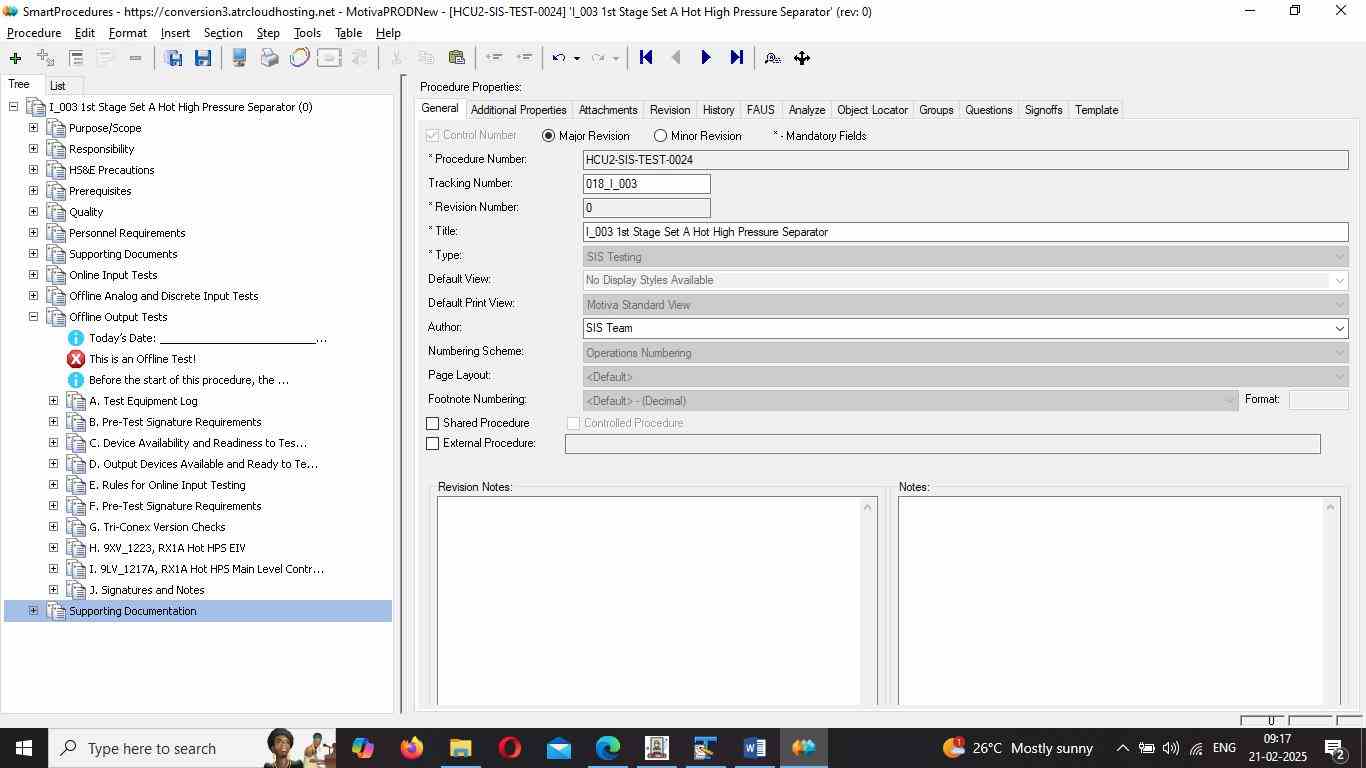Open Opera browser from the taskbar

coord(510,748)
